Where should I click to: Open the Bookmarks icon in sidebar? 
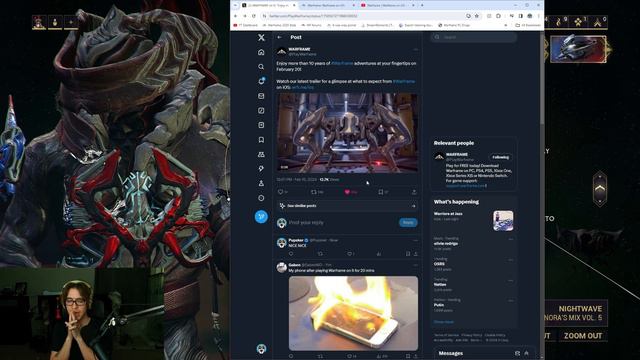tap(261, 140)
